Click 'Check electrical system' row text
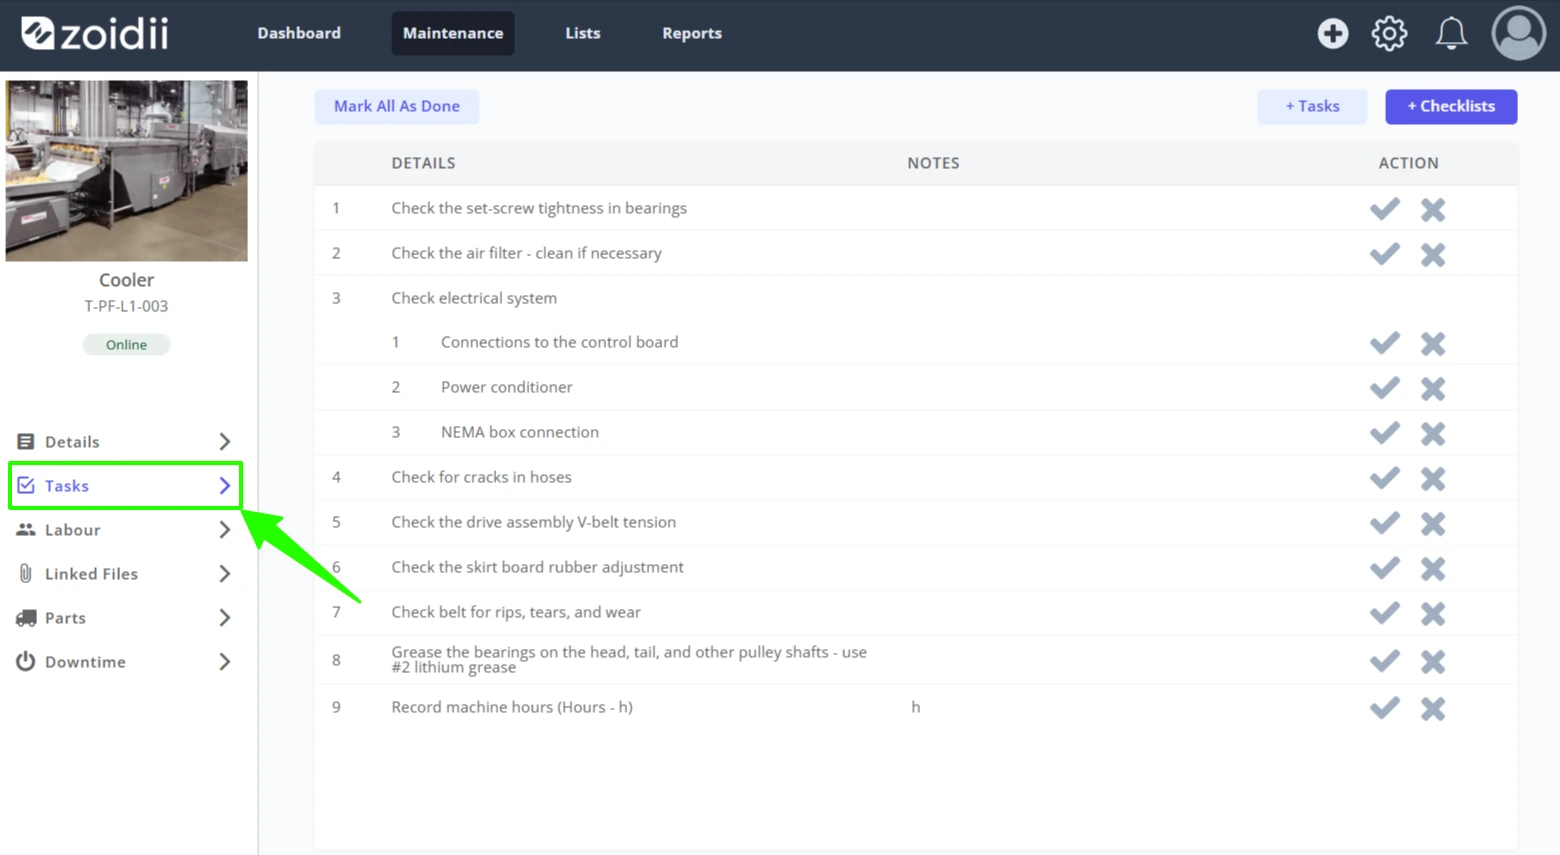The height and width of the screenshot is (855, 1560). 474,298
